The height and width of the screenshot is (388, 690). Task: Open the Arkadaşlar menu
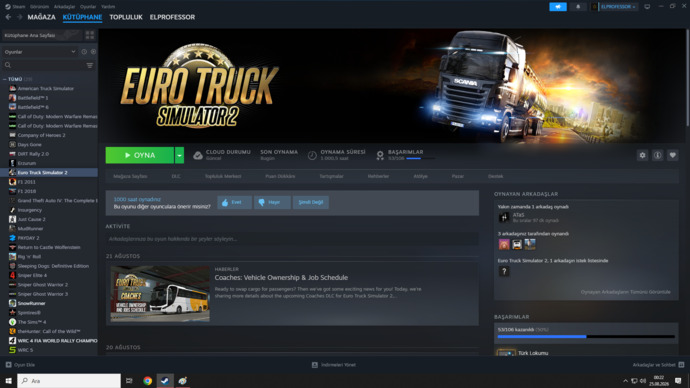(64, 7)
